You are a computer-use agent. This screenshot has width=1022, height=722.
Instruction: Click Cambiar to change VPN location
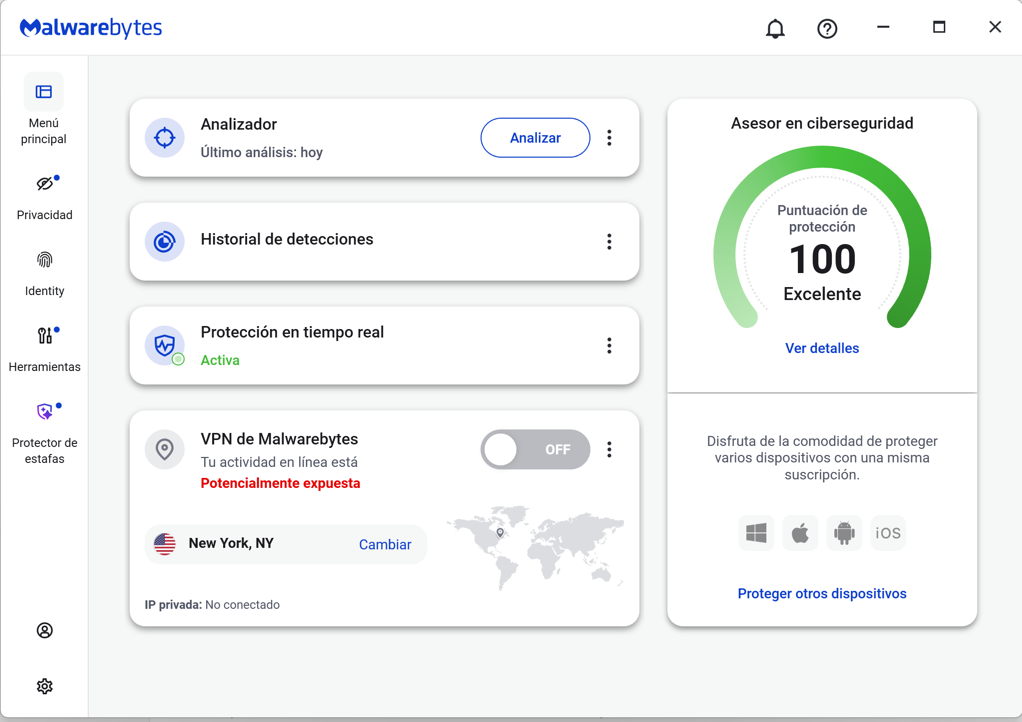point(385,545)
